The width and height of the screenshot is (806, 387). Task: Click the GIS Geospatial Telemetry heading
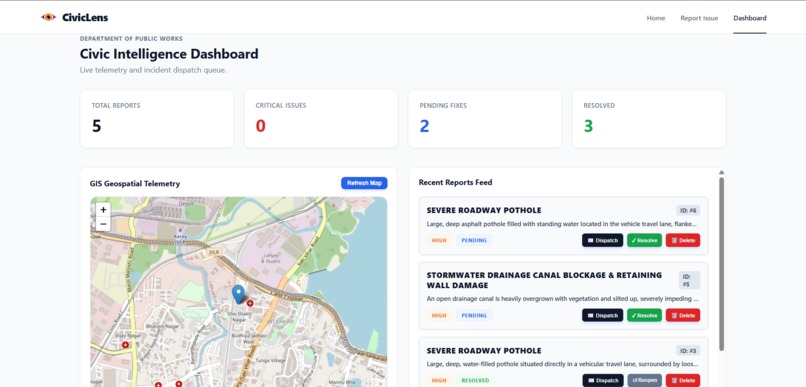135,183
